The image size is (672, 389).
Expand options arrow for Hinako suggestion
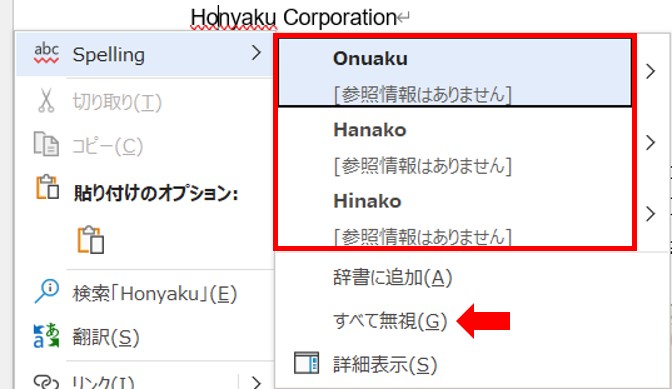(x=650, y=213)
